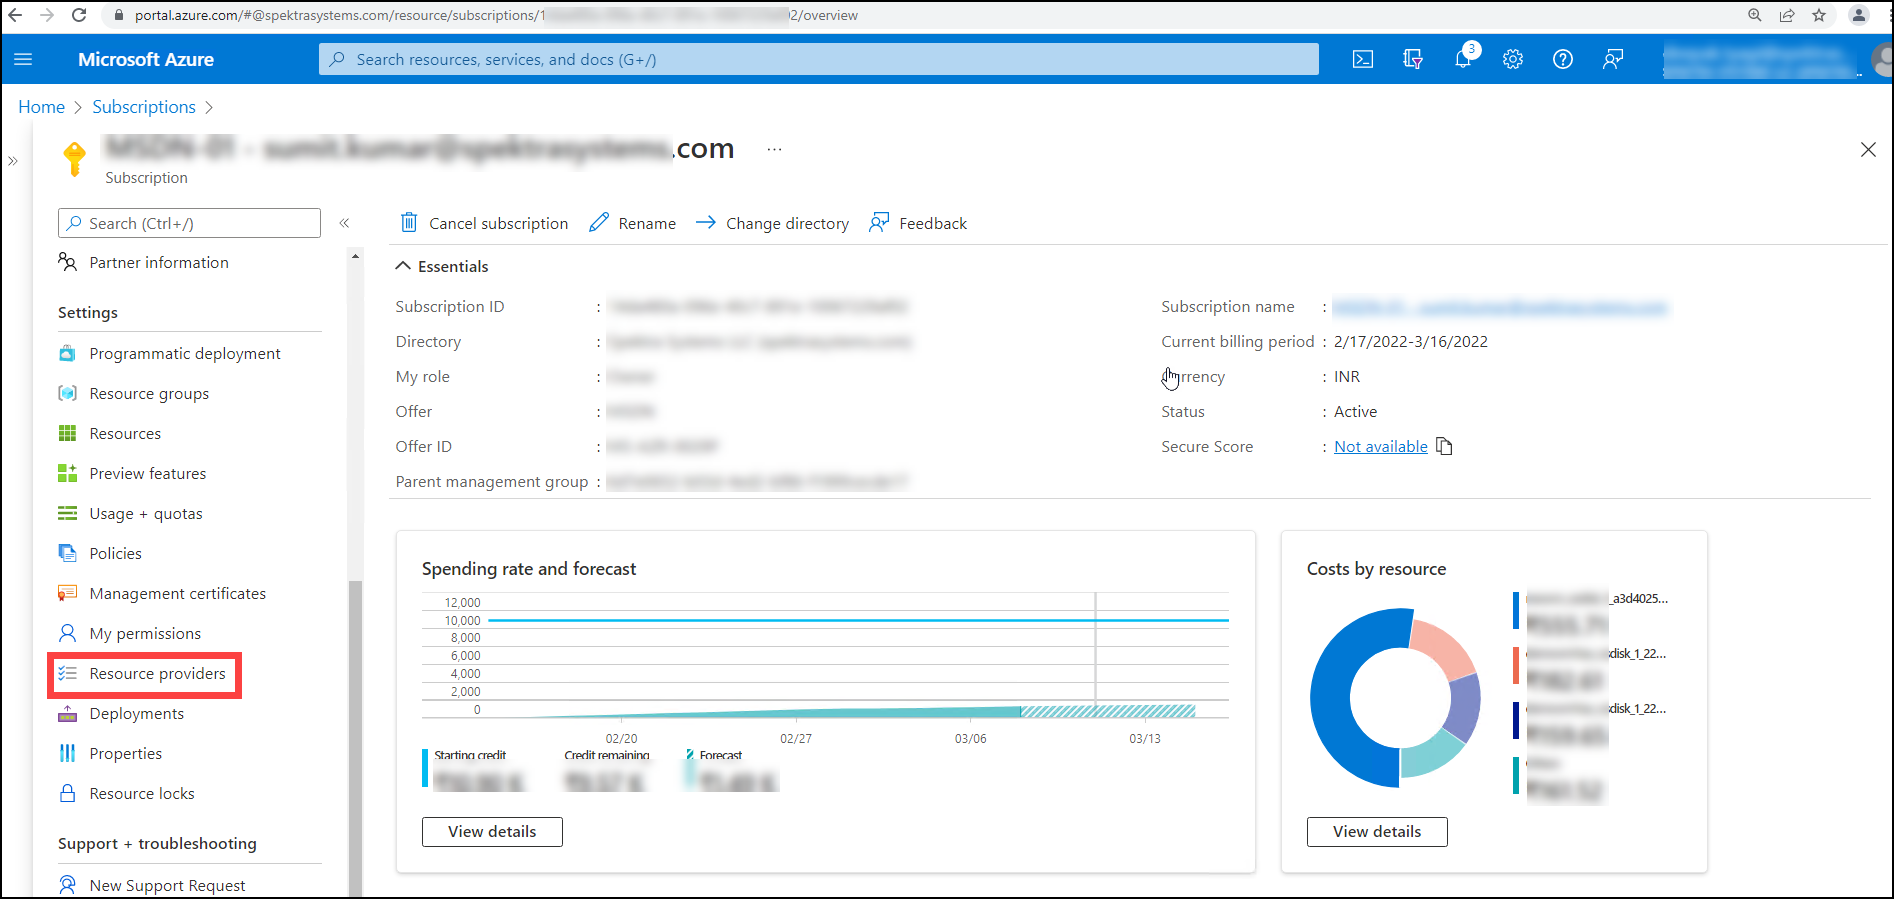The width and height of the screenshot is (1894, 899).
Task: Click the status value 'Active'
Action: (x=1355, y=411)
